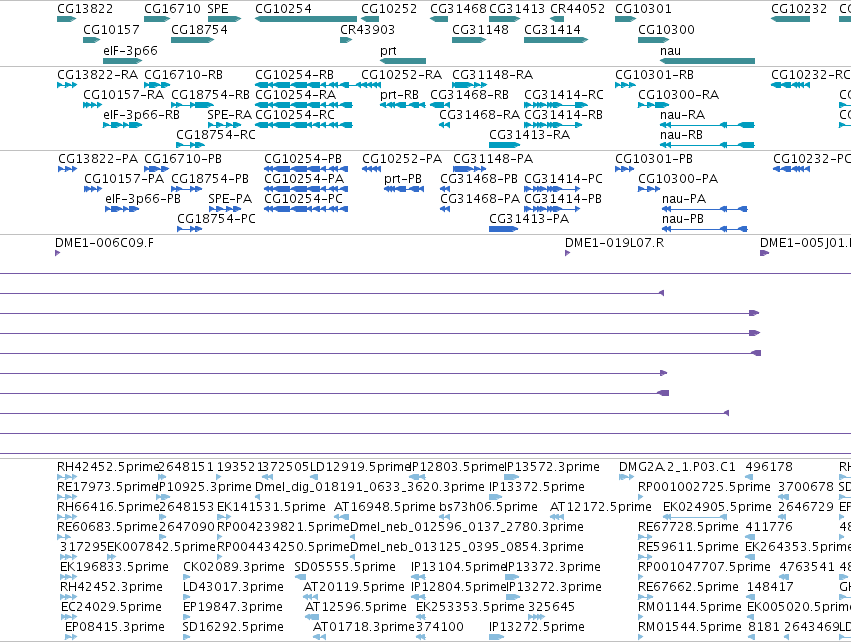The height and width of the screenshot is (642, 851).
Task: Select EST LD12919.5prime
Action: pyautogui.click(x=313, y=477)
